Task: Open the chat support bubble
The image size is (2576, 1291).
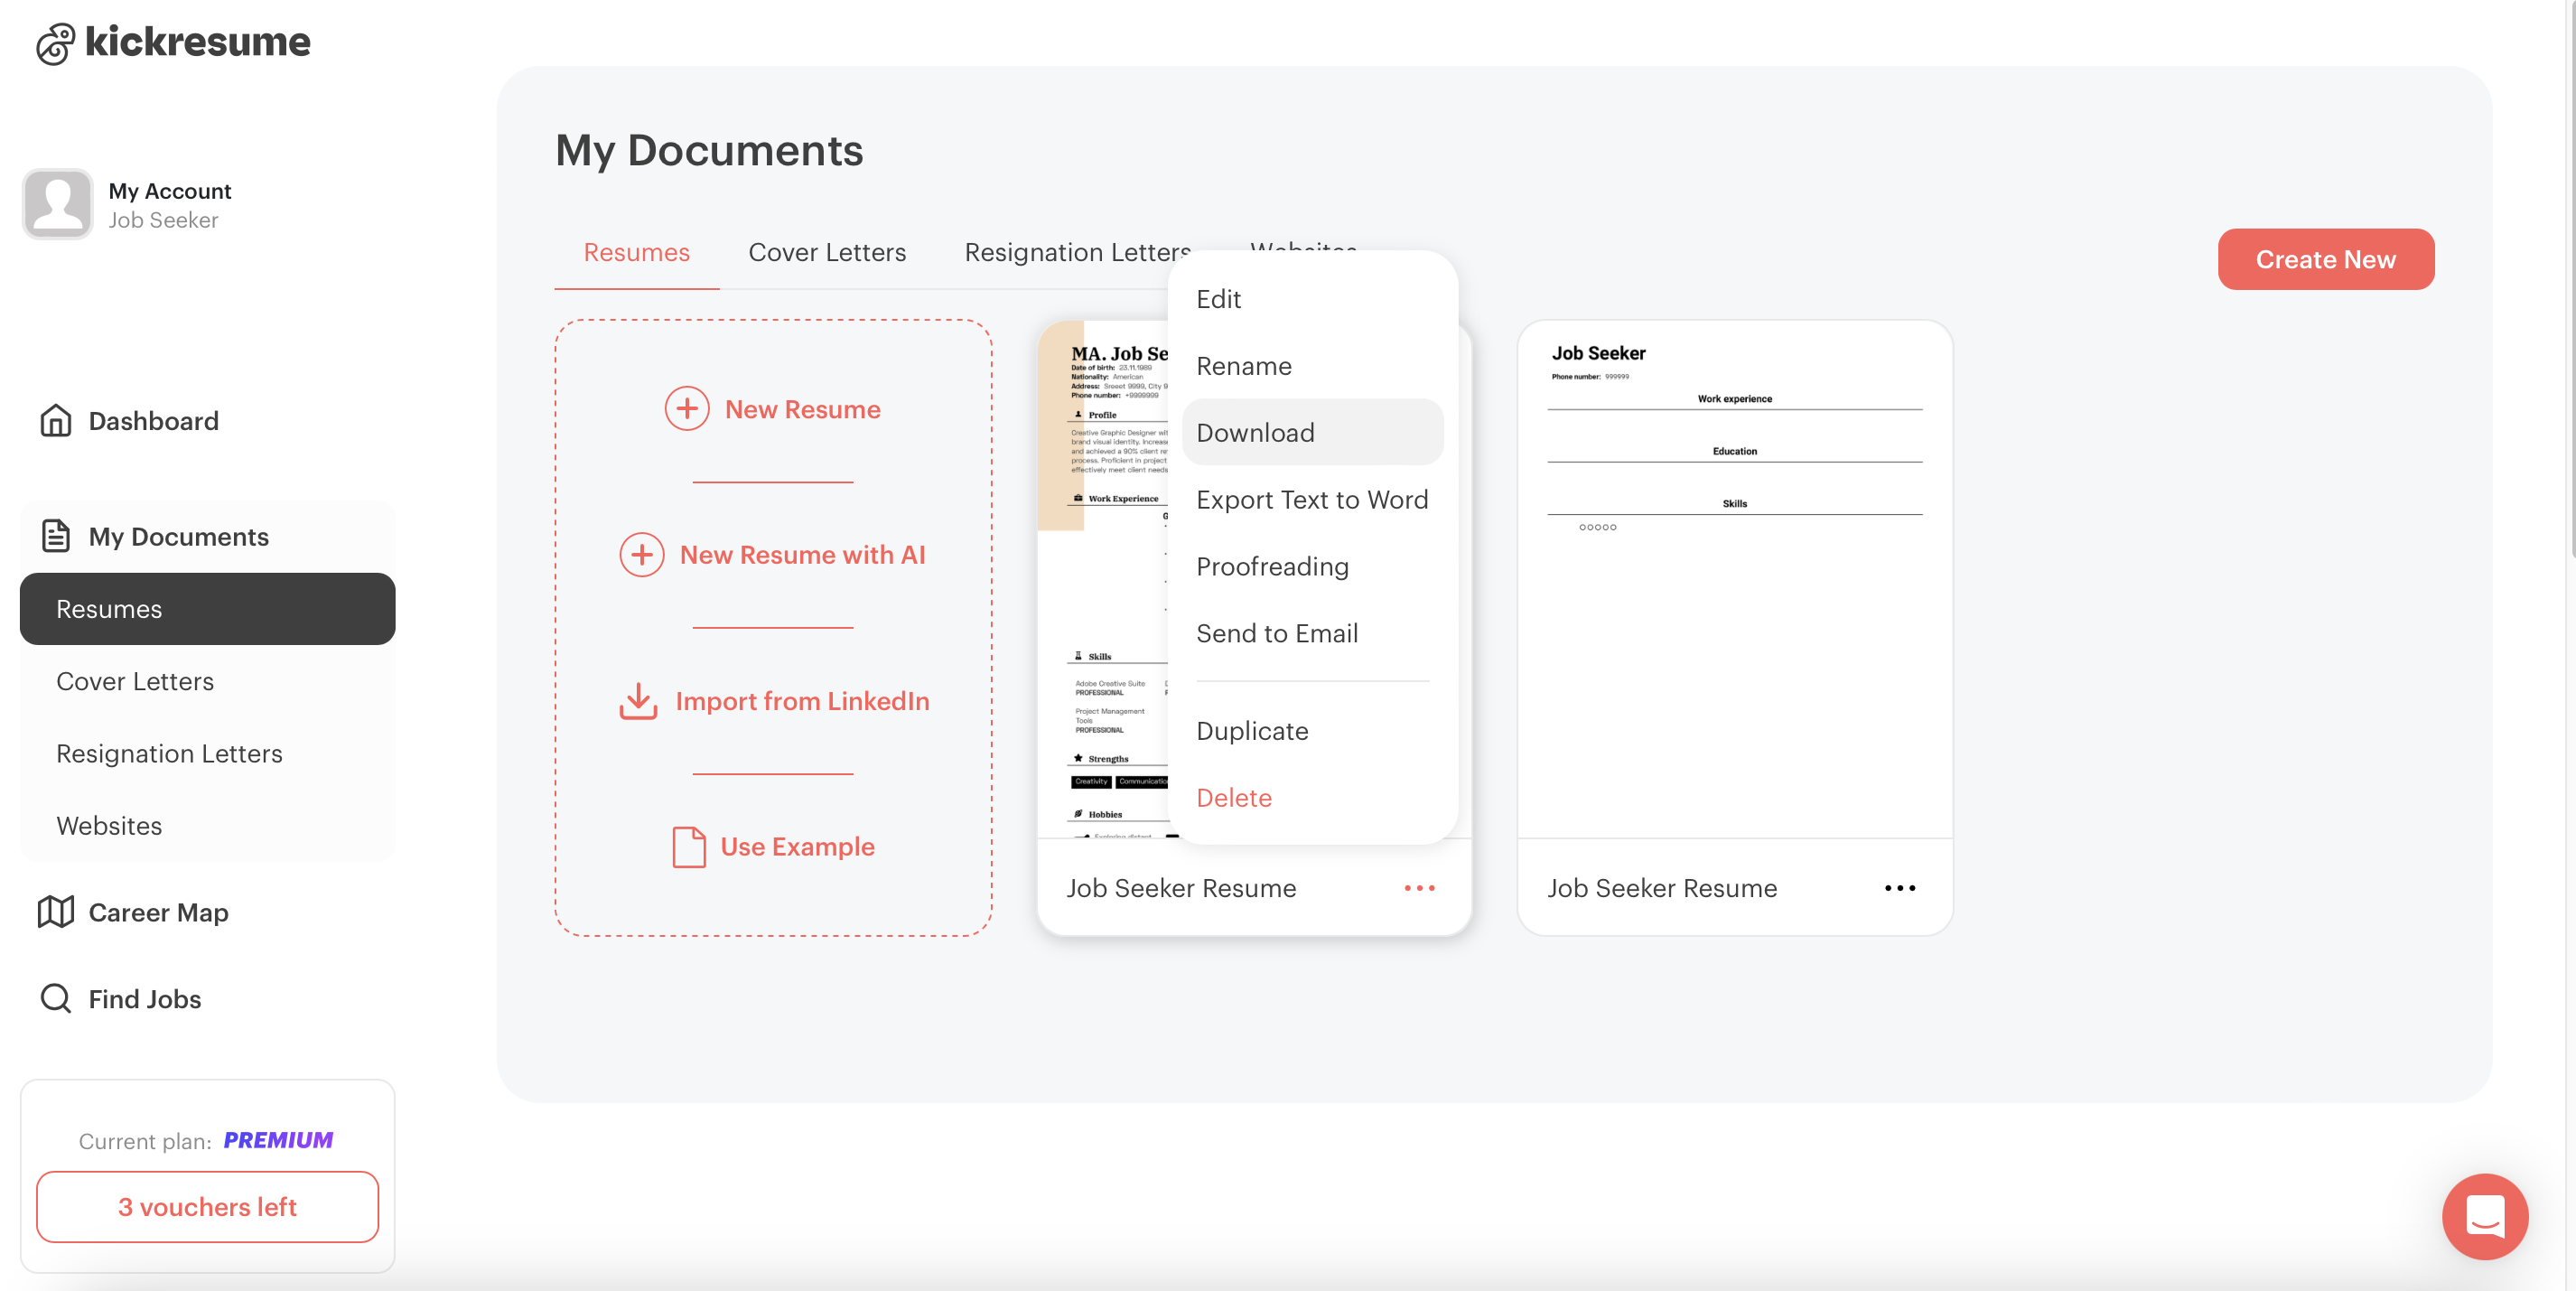Action: (2484, 1216)
